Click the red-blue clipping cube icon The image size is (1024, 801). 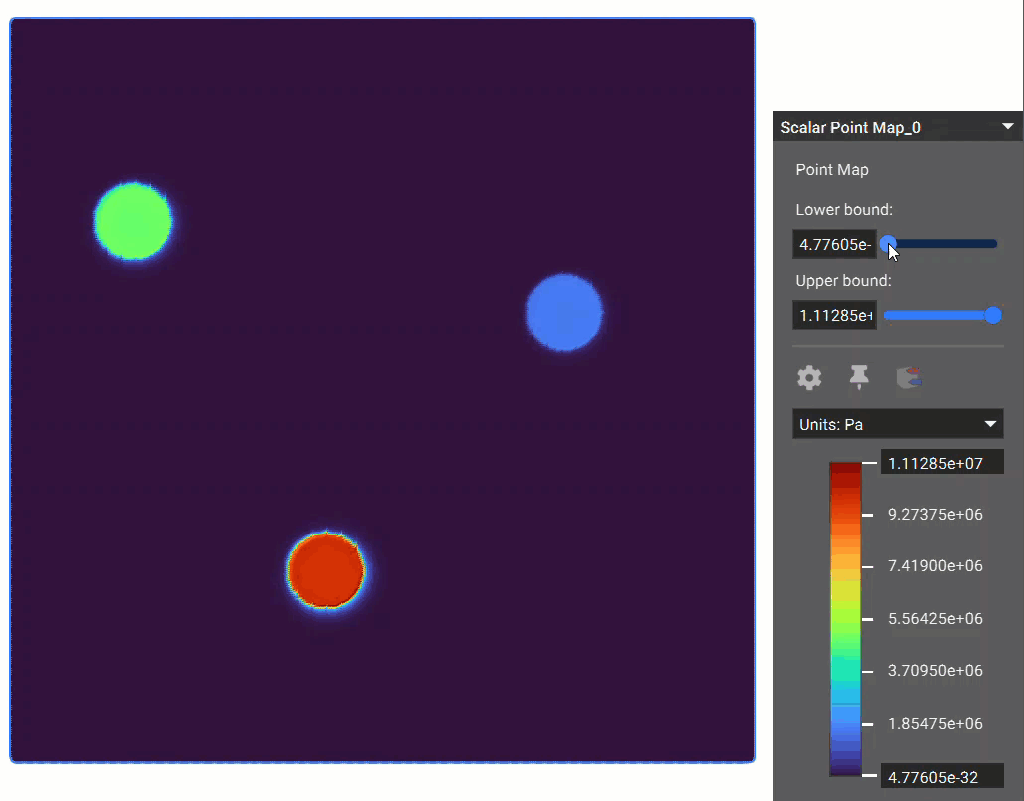[x=909, y=378]
